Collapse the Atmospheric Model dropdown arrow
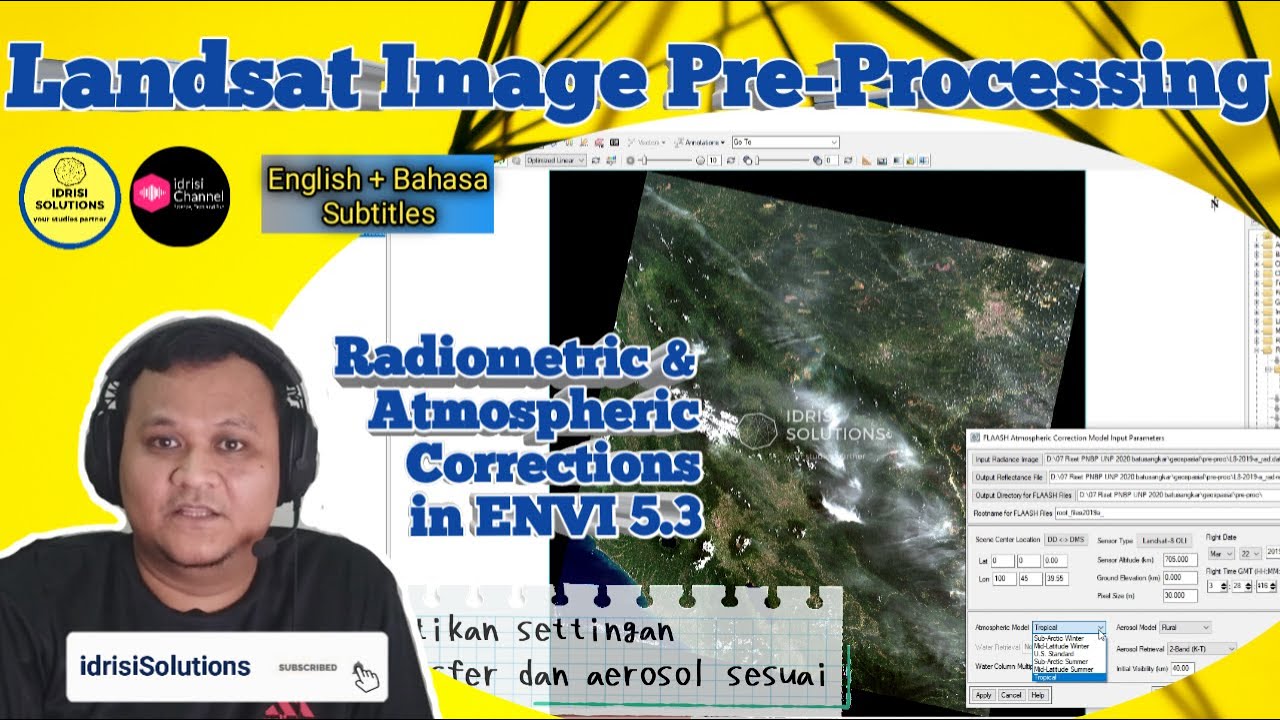The image size is (1280, 720). pos(1100,627)
